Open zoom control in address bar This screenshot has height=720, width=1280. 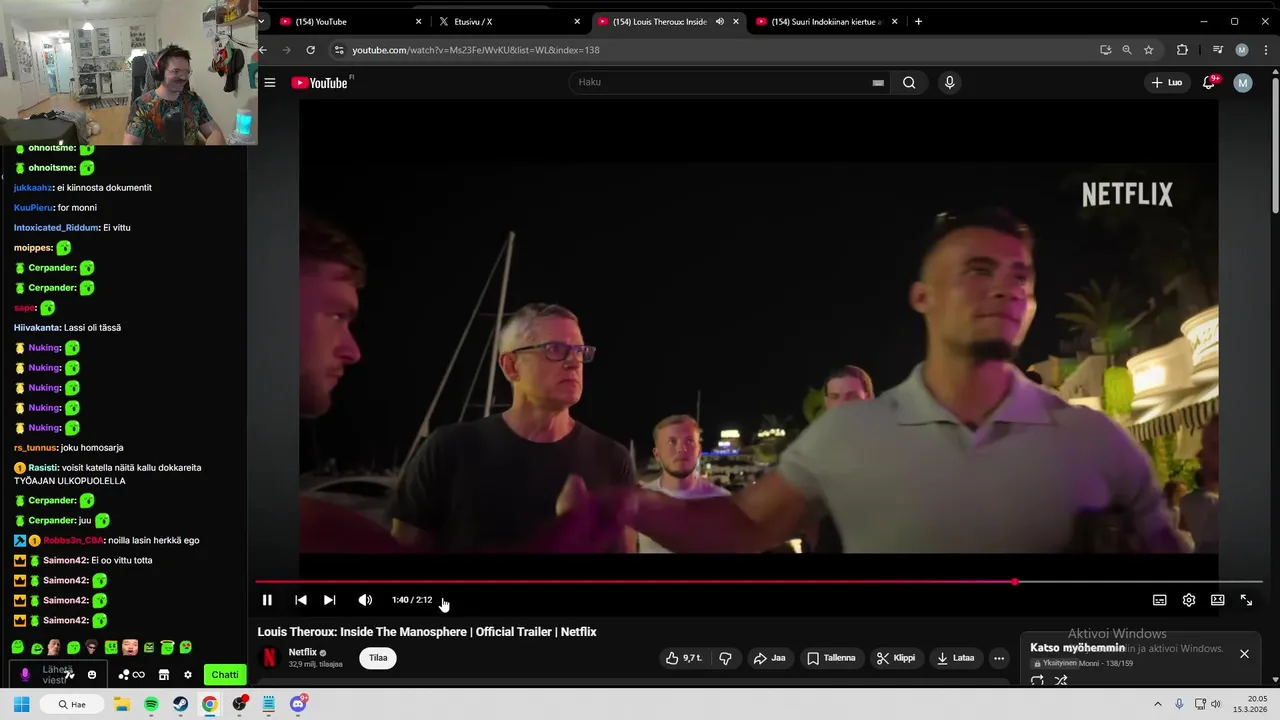[1127, 50]
